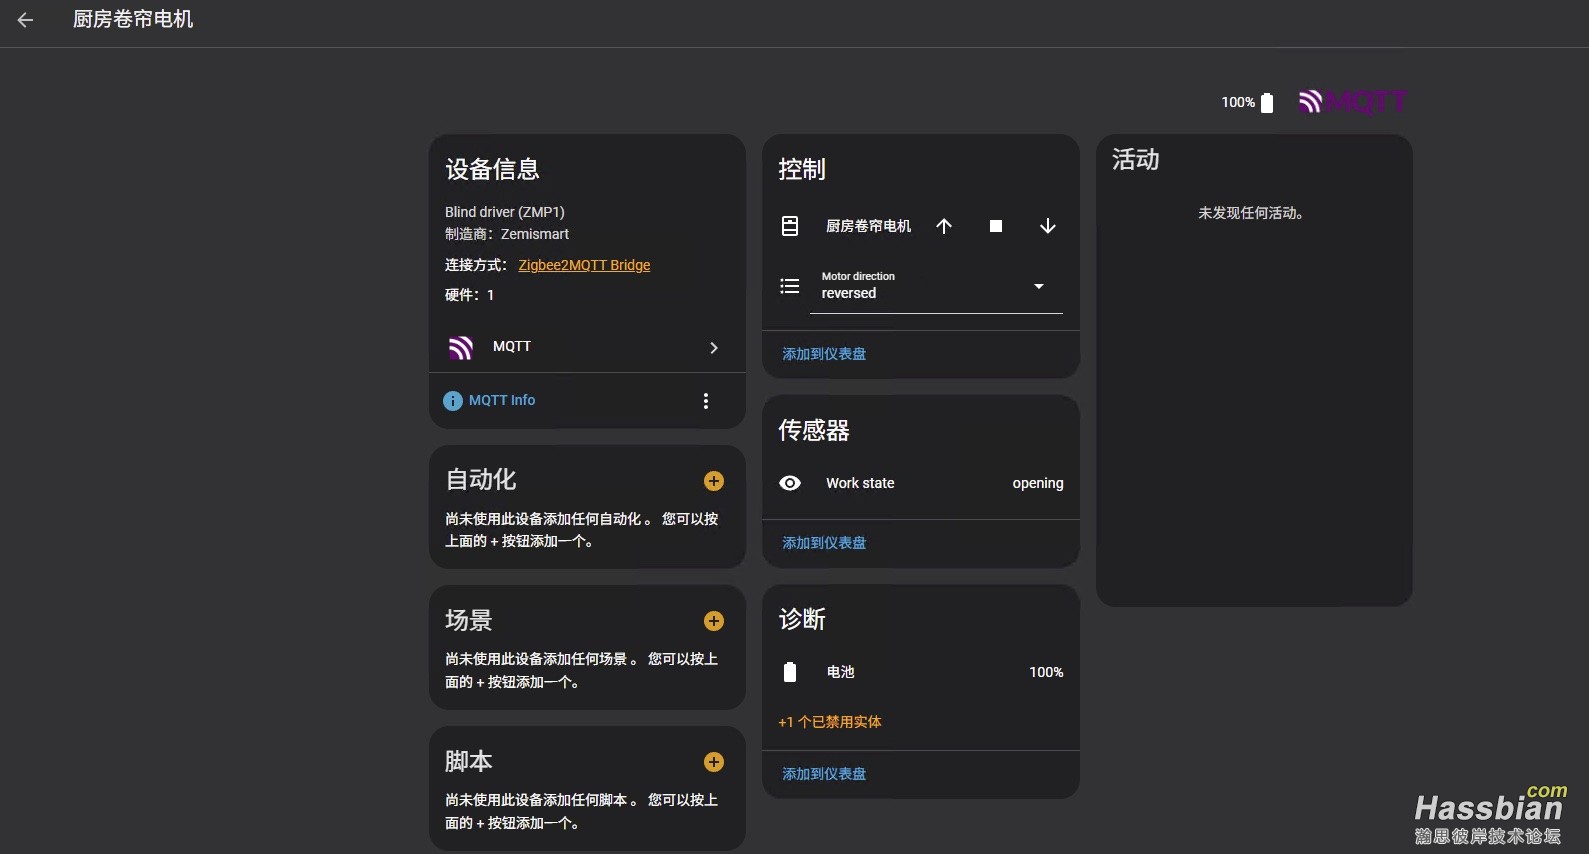Open the cover by clicking the up arrow
Viewport: 1589px width, 854px height.
point(944,226)
